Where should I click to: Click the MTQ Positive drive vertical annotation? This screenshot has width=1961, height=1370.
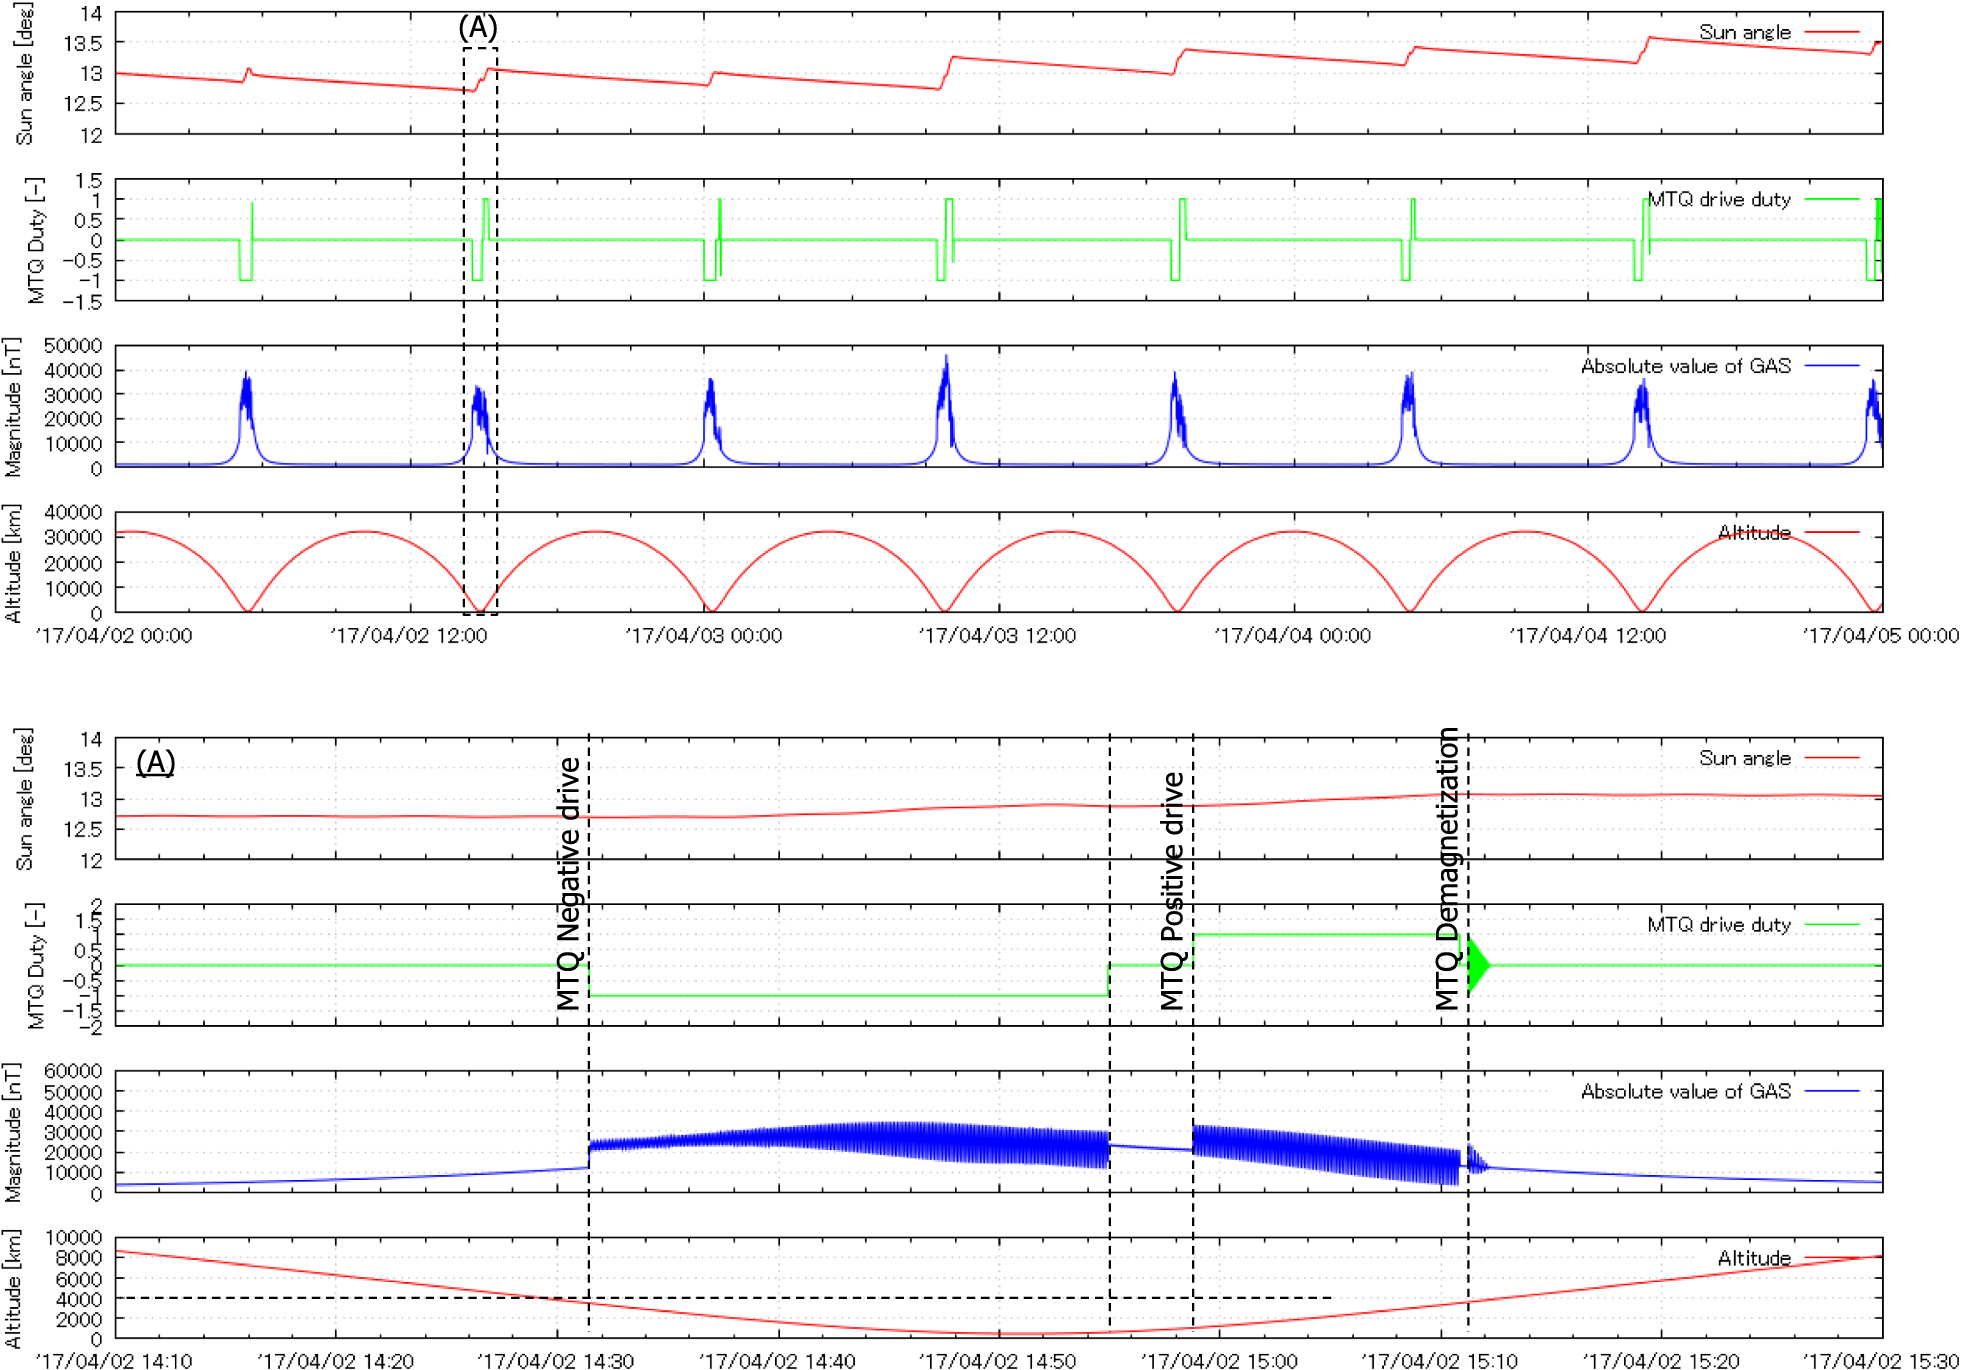tap(1172, 891)
